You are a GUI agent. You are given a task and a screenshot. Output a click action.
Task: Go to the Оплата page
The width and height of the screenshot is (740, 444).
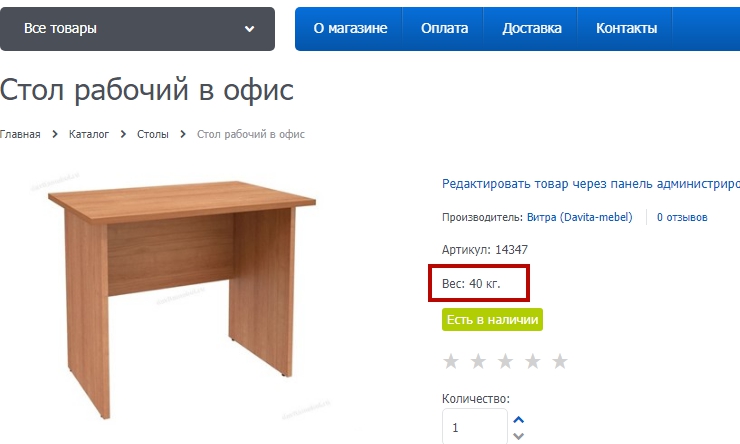click(x=444, y=28)
